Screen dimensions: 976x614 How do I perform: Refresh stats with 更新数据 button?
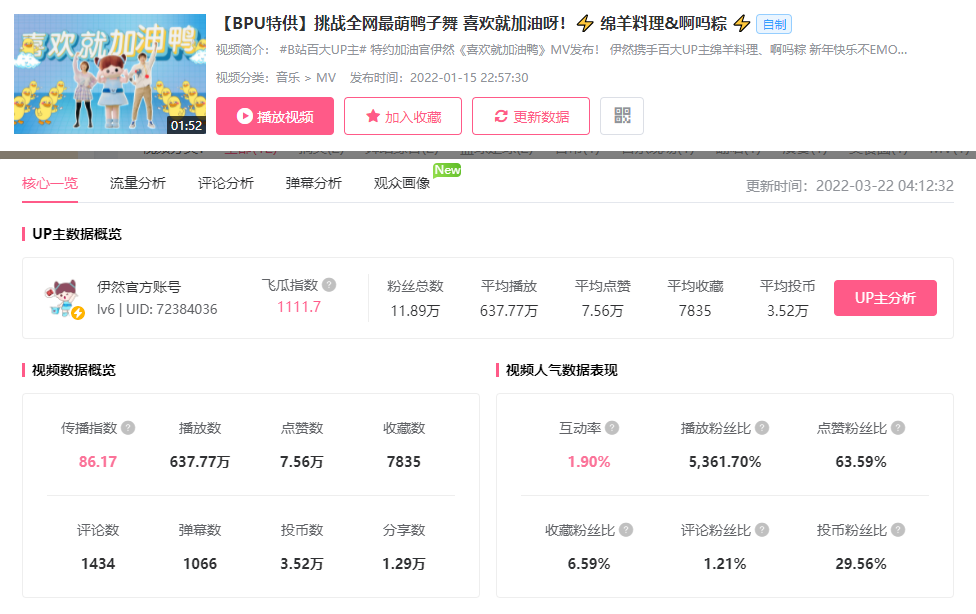tap(530, 115)
